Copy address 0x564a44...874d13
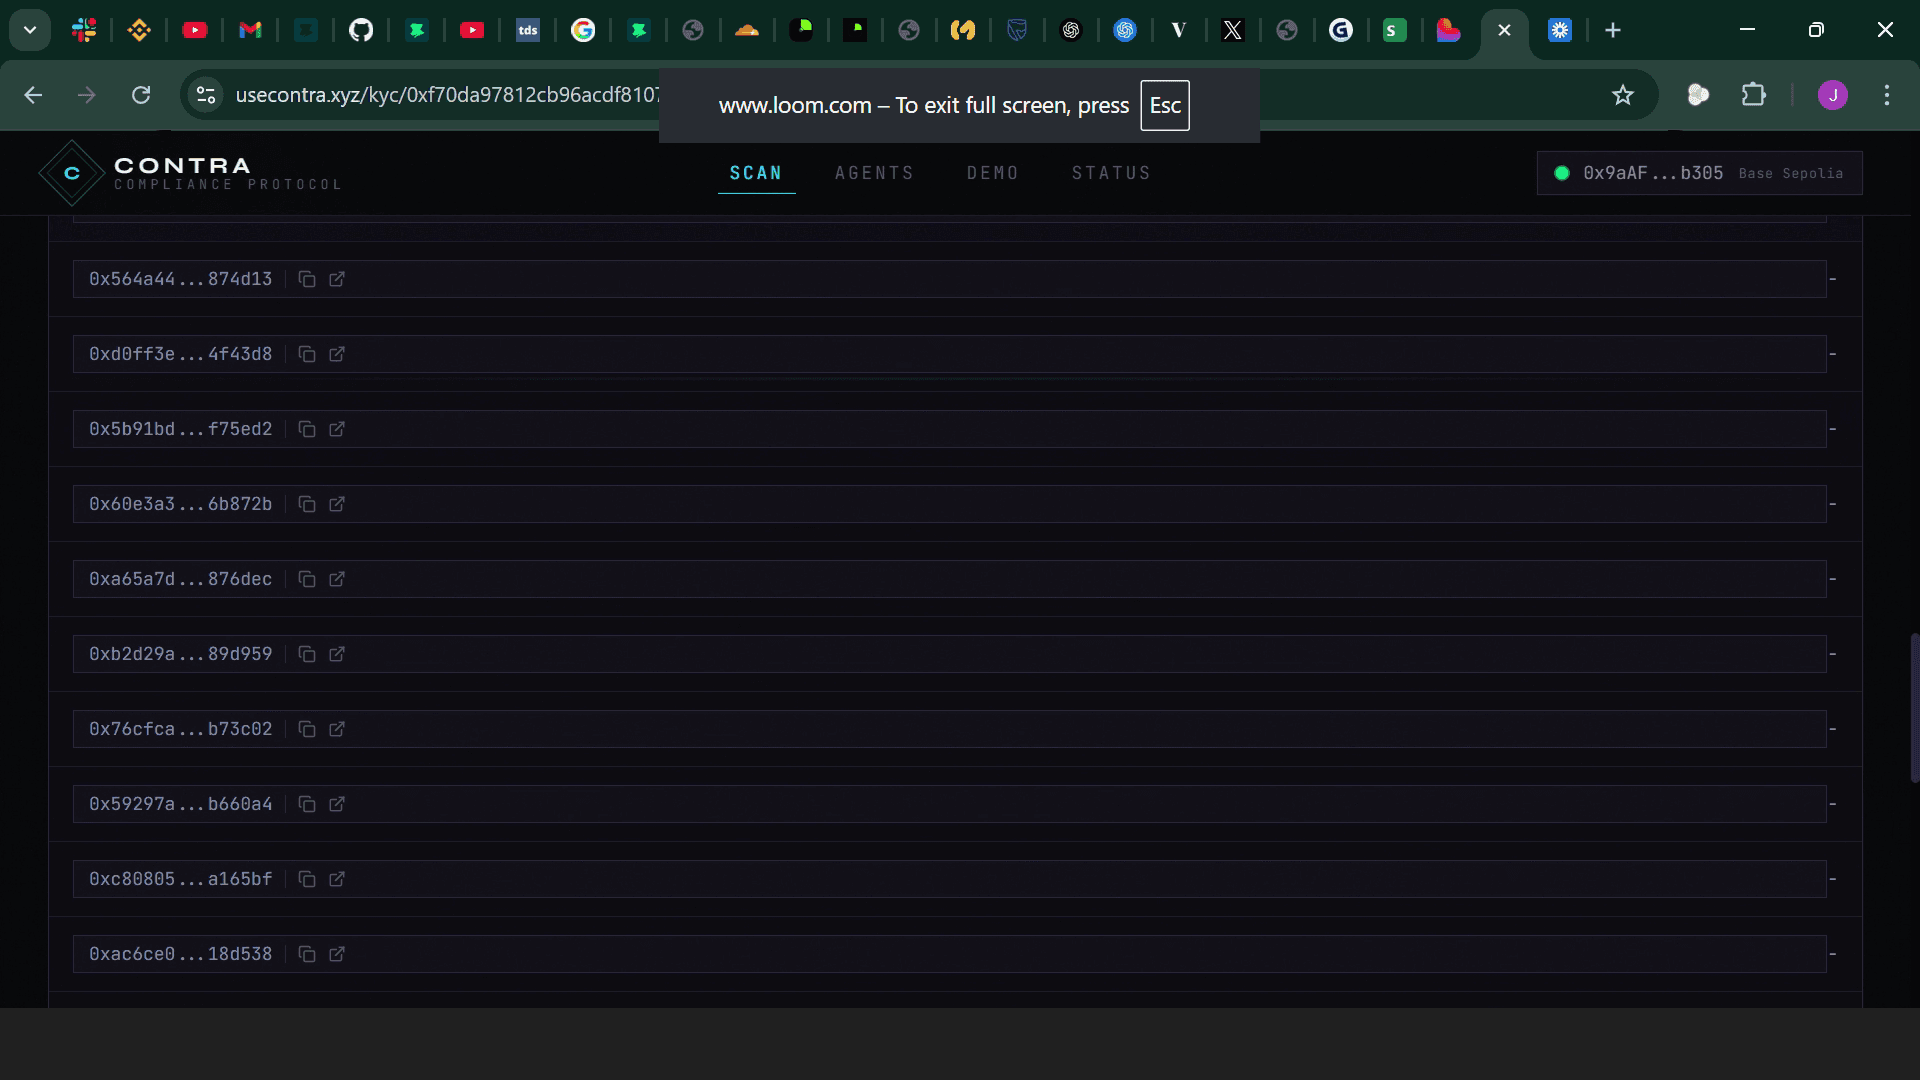Image resolution: width=1920 pixels, height=1080 pixels. point(307,279)
